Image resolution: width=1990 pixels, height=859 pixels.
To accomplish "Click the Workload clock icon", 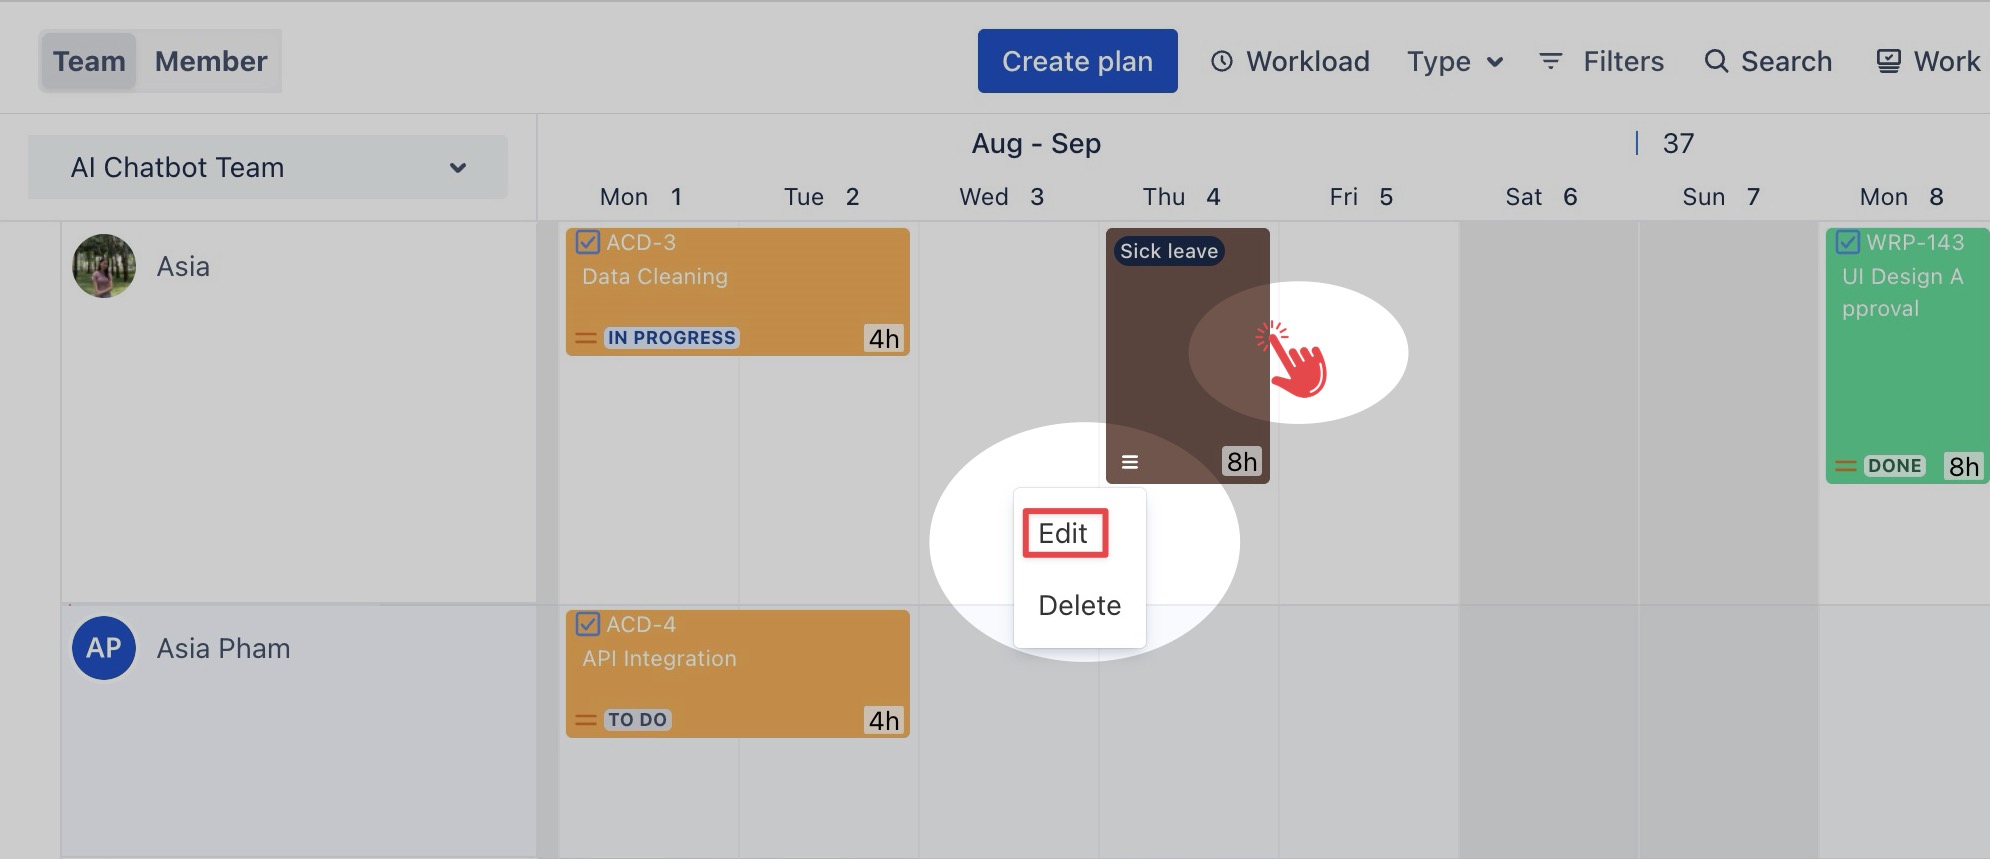I will 1221,61.
